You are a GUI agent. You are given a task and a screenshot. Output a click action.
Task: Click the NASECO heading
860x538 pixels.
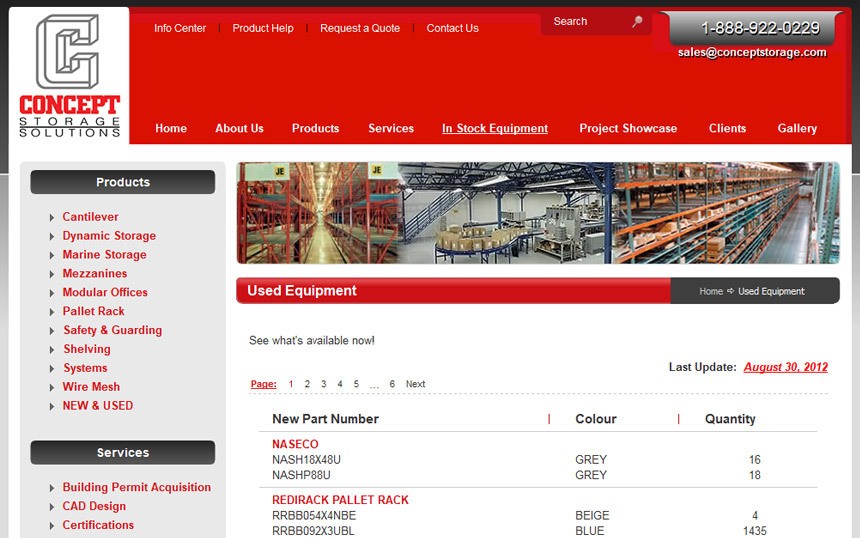pos(295,444)
